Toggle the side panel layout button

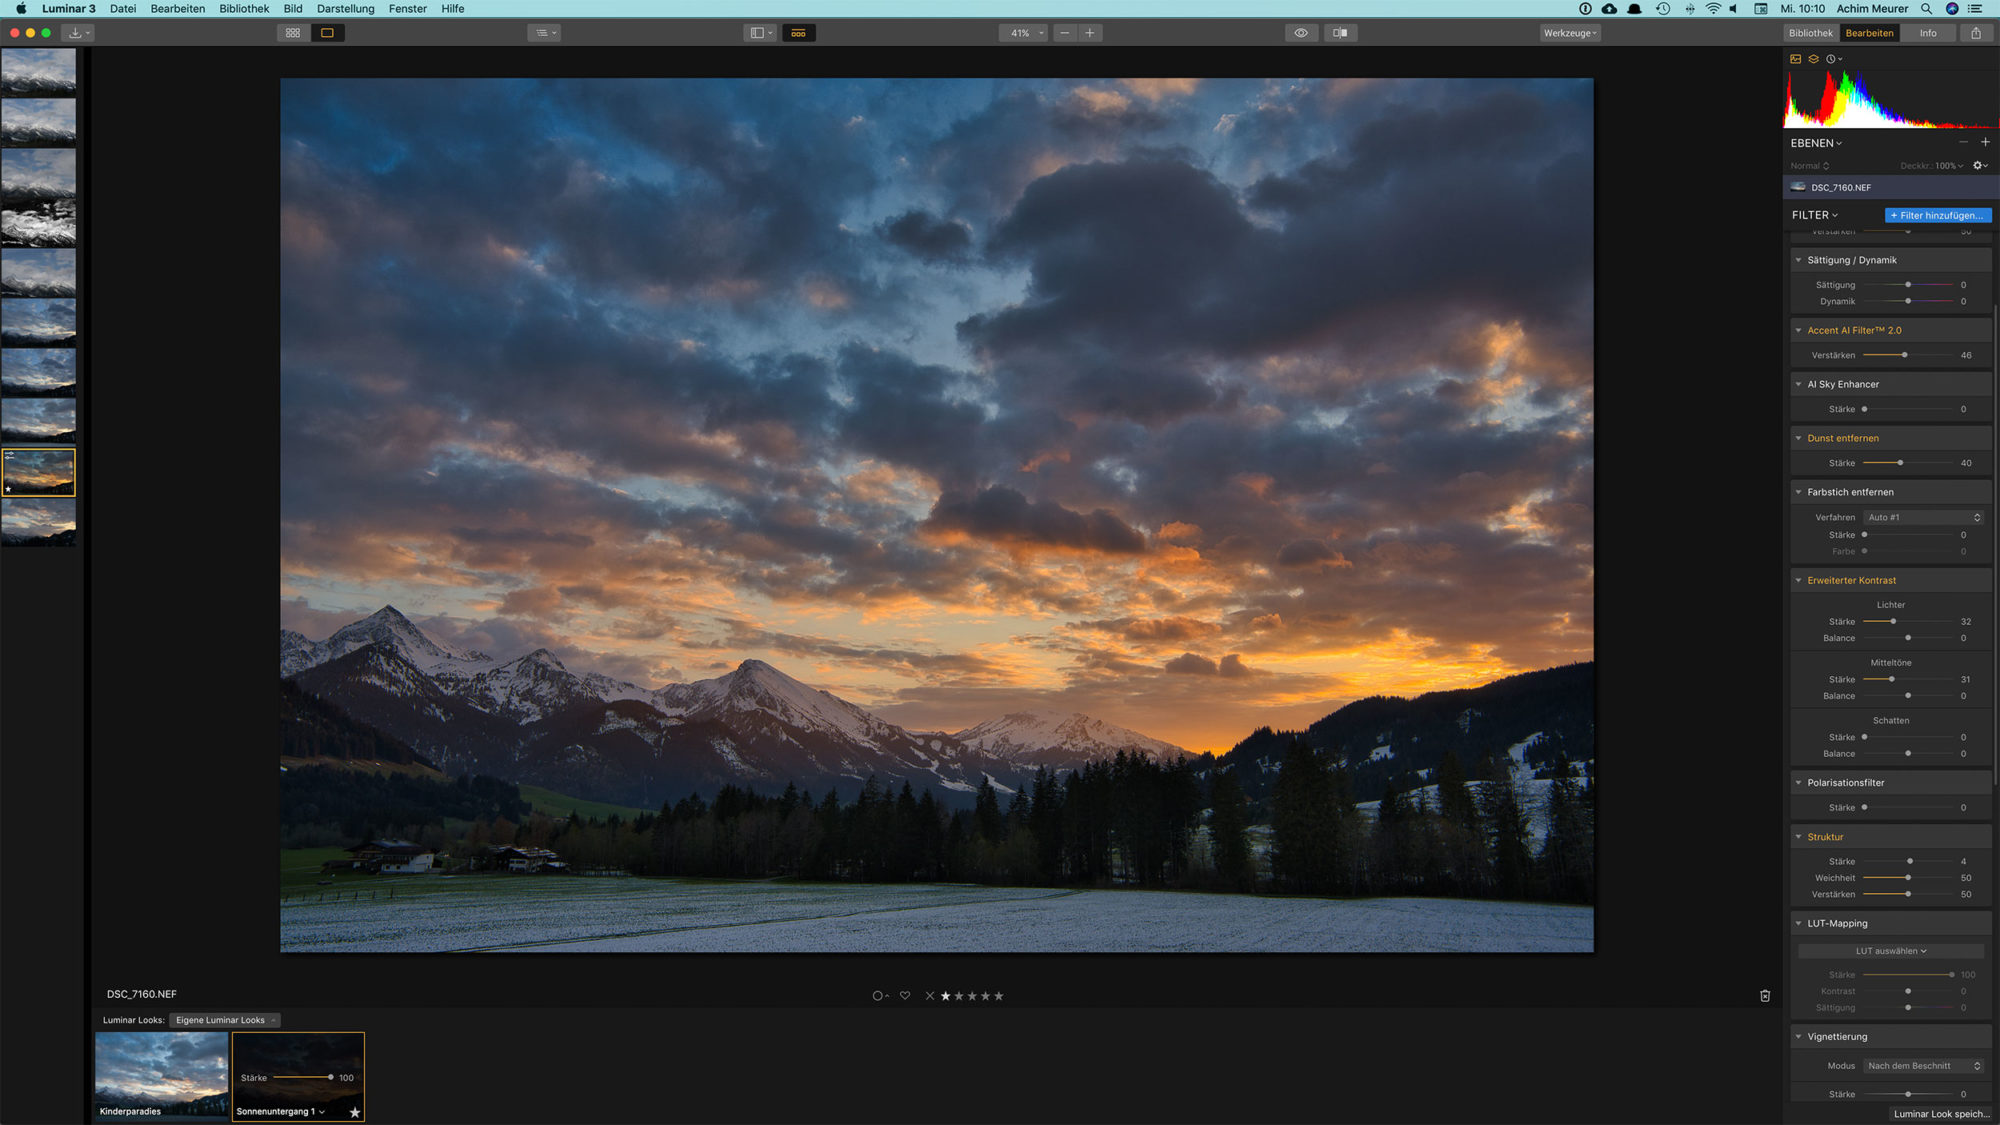[761, 33]
